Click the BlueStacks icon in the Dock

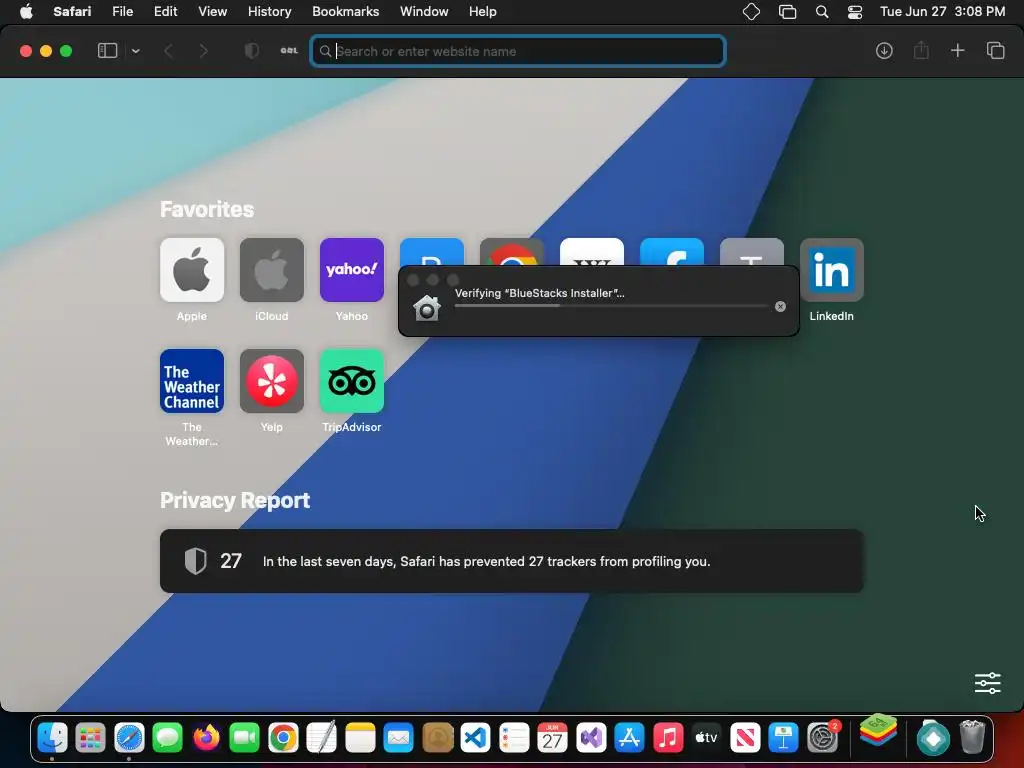878,730
